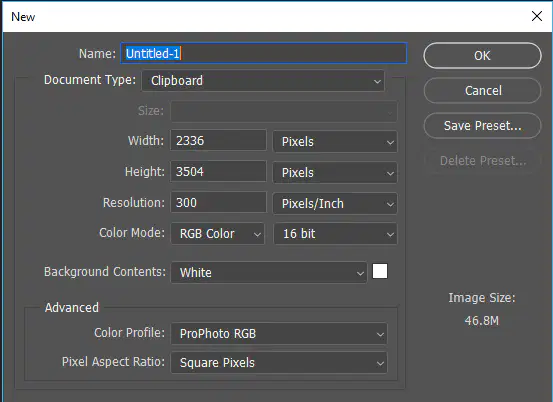Click OK to create the document
The image size is (553, 402).
[482, 55]
